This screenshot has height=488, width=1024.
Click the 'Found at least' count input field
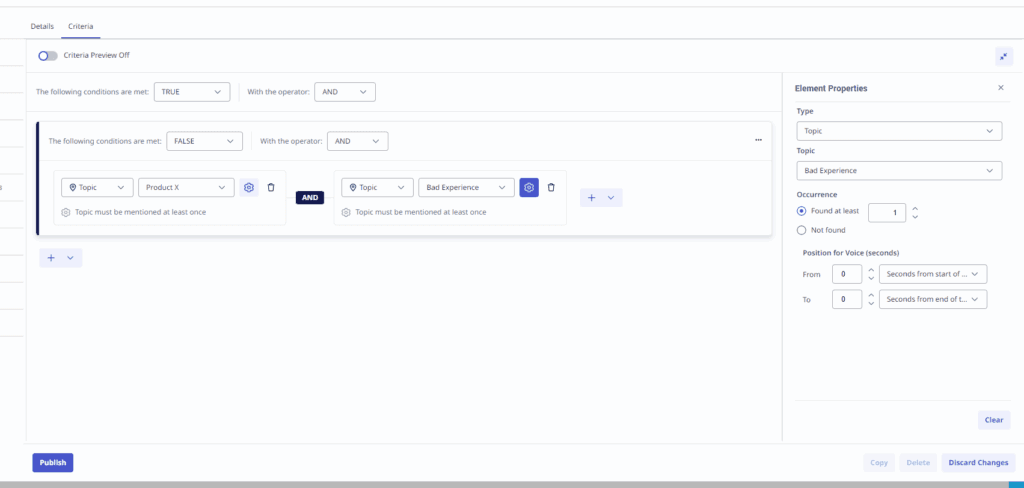tap(886, 212)
